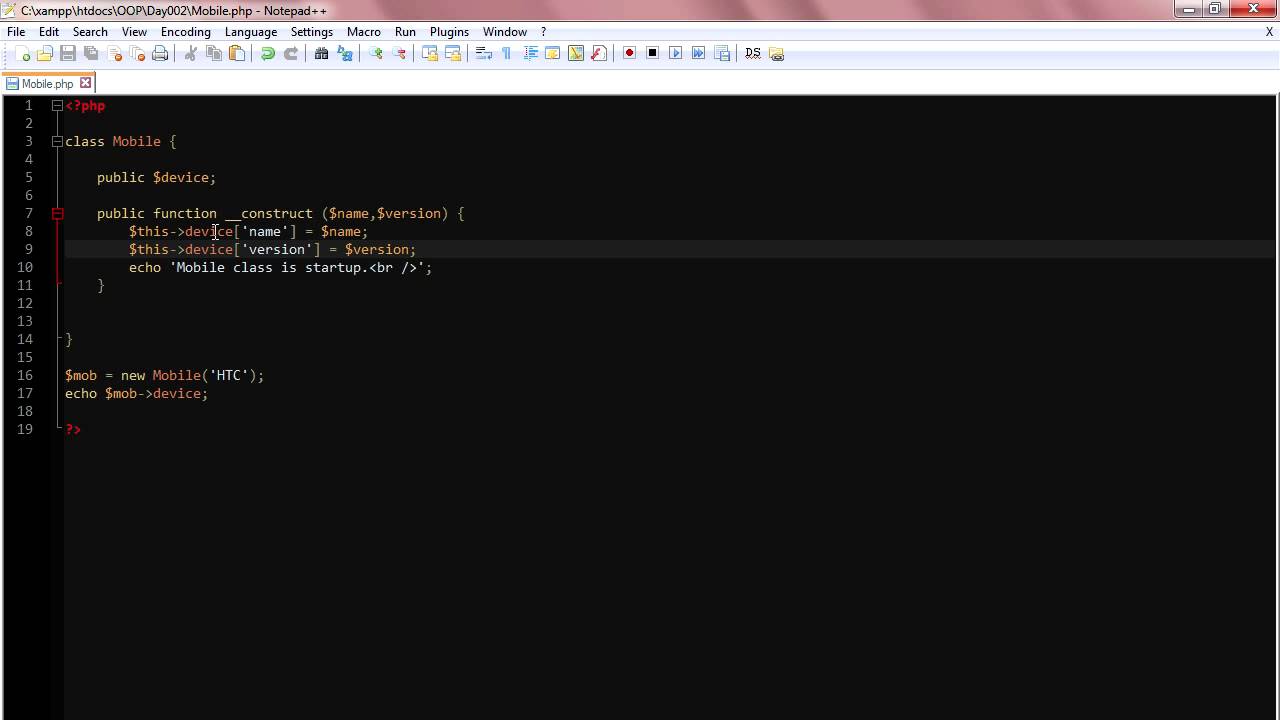The height and width of the screenshot is (720, 1280).
Task: Toggle synchronize vertical scrolling icon
Action: (430, 54)
